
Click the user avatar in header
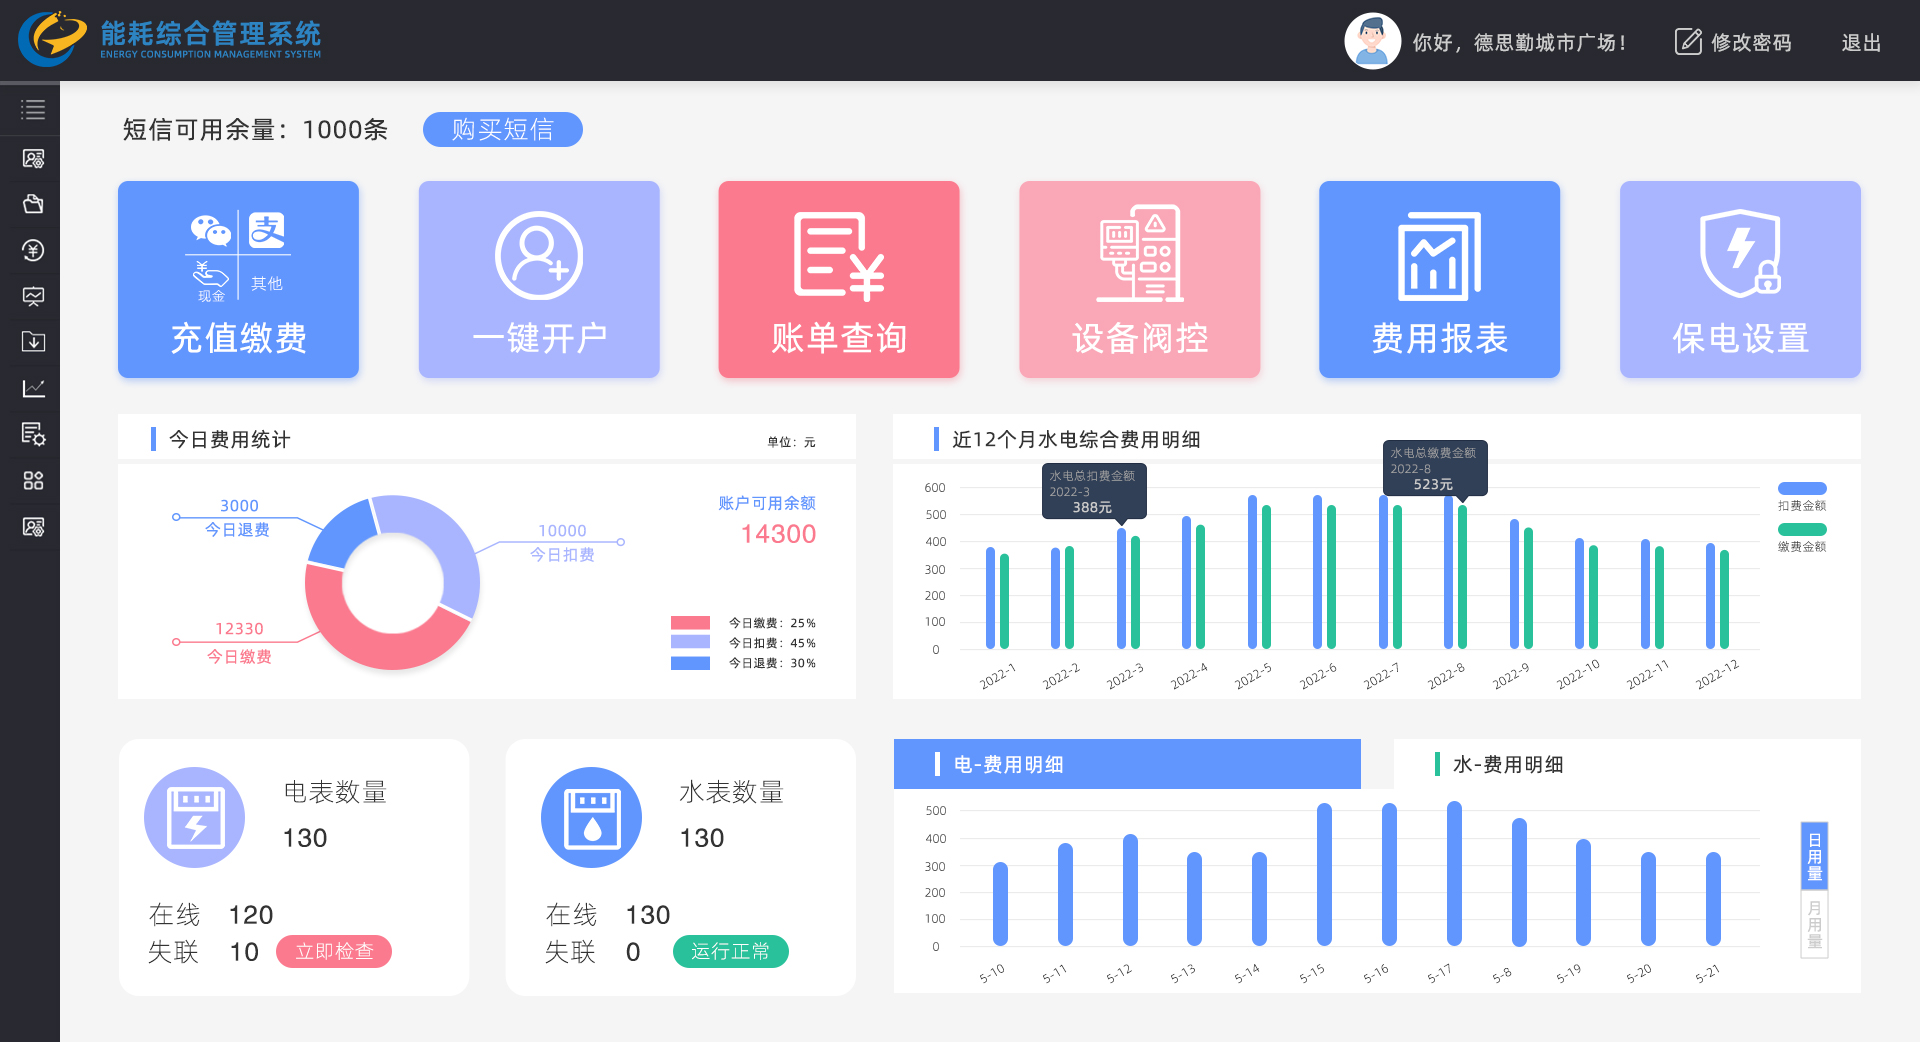pos(1372,41)
